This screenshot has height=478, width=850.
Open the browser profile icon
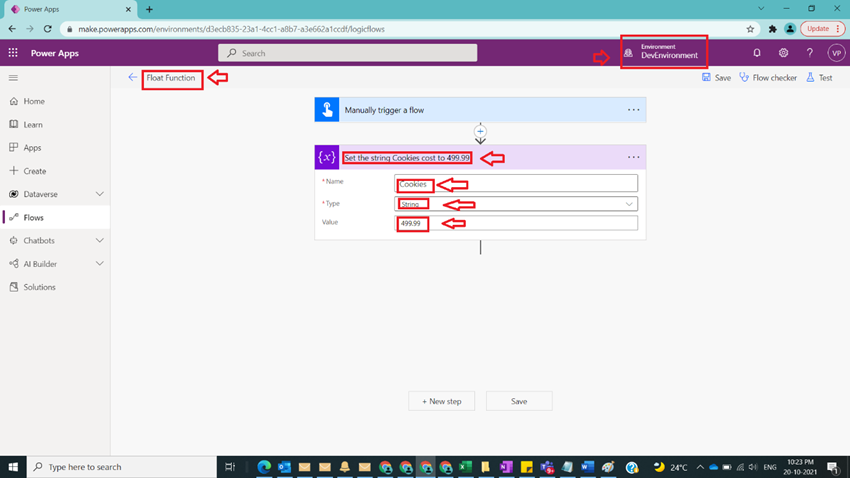click(x=790, y=29)
